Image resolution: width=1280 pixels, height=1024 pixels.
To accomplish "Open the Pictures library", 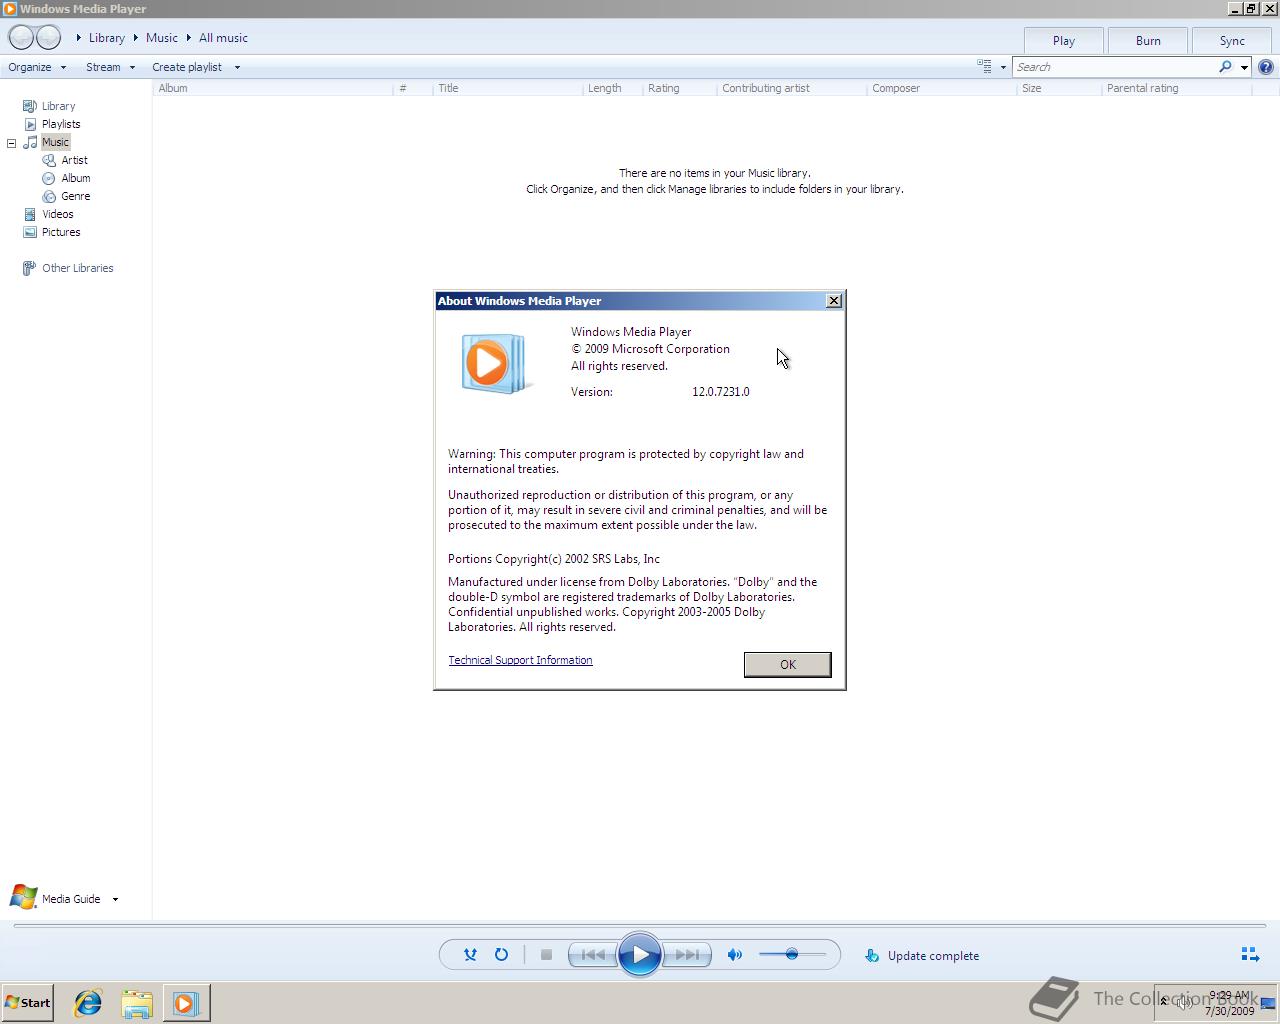I will pyautogui.click(x=61, y=232).
